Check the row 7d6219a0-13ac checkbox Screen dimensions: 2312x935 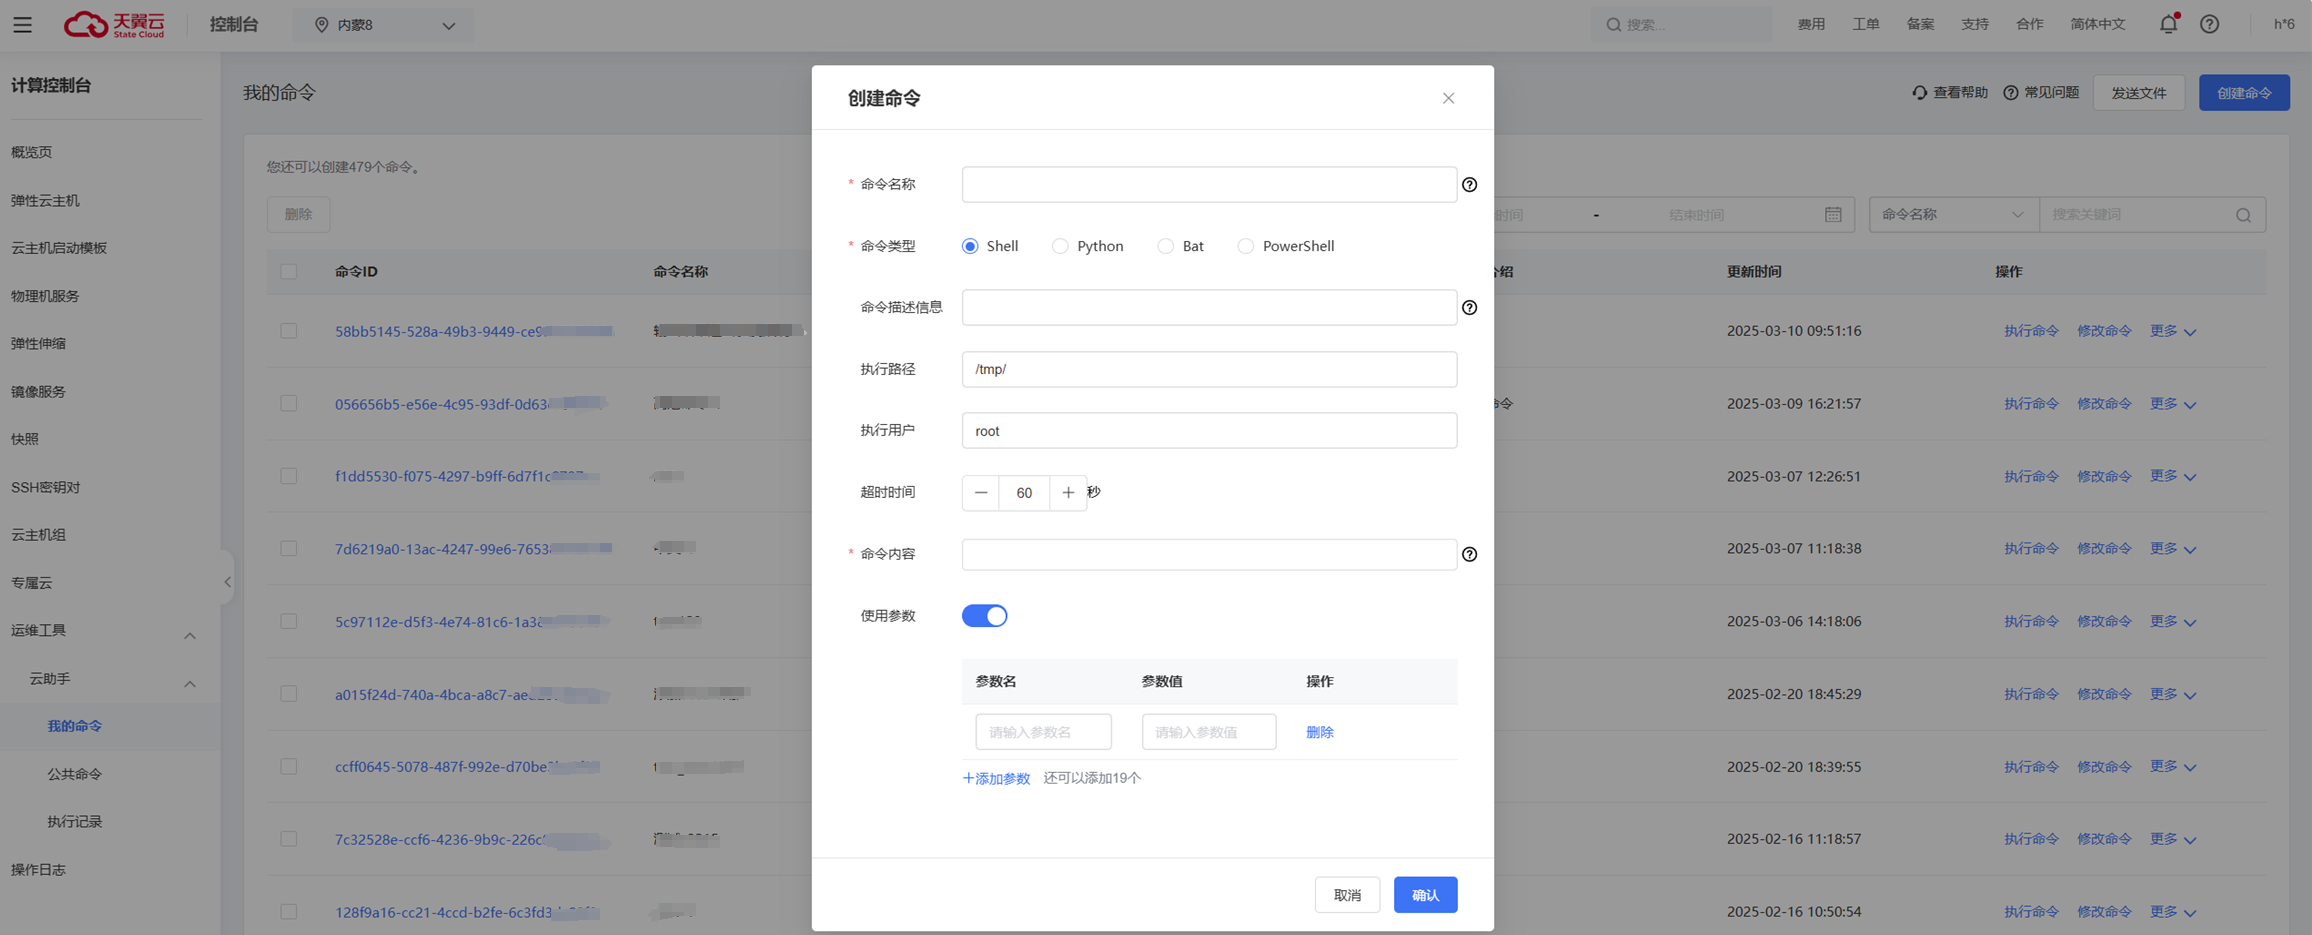click(289, 549)
